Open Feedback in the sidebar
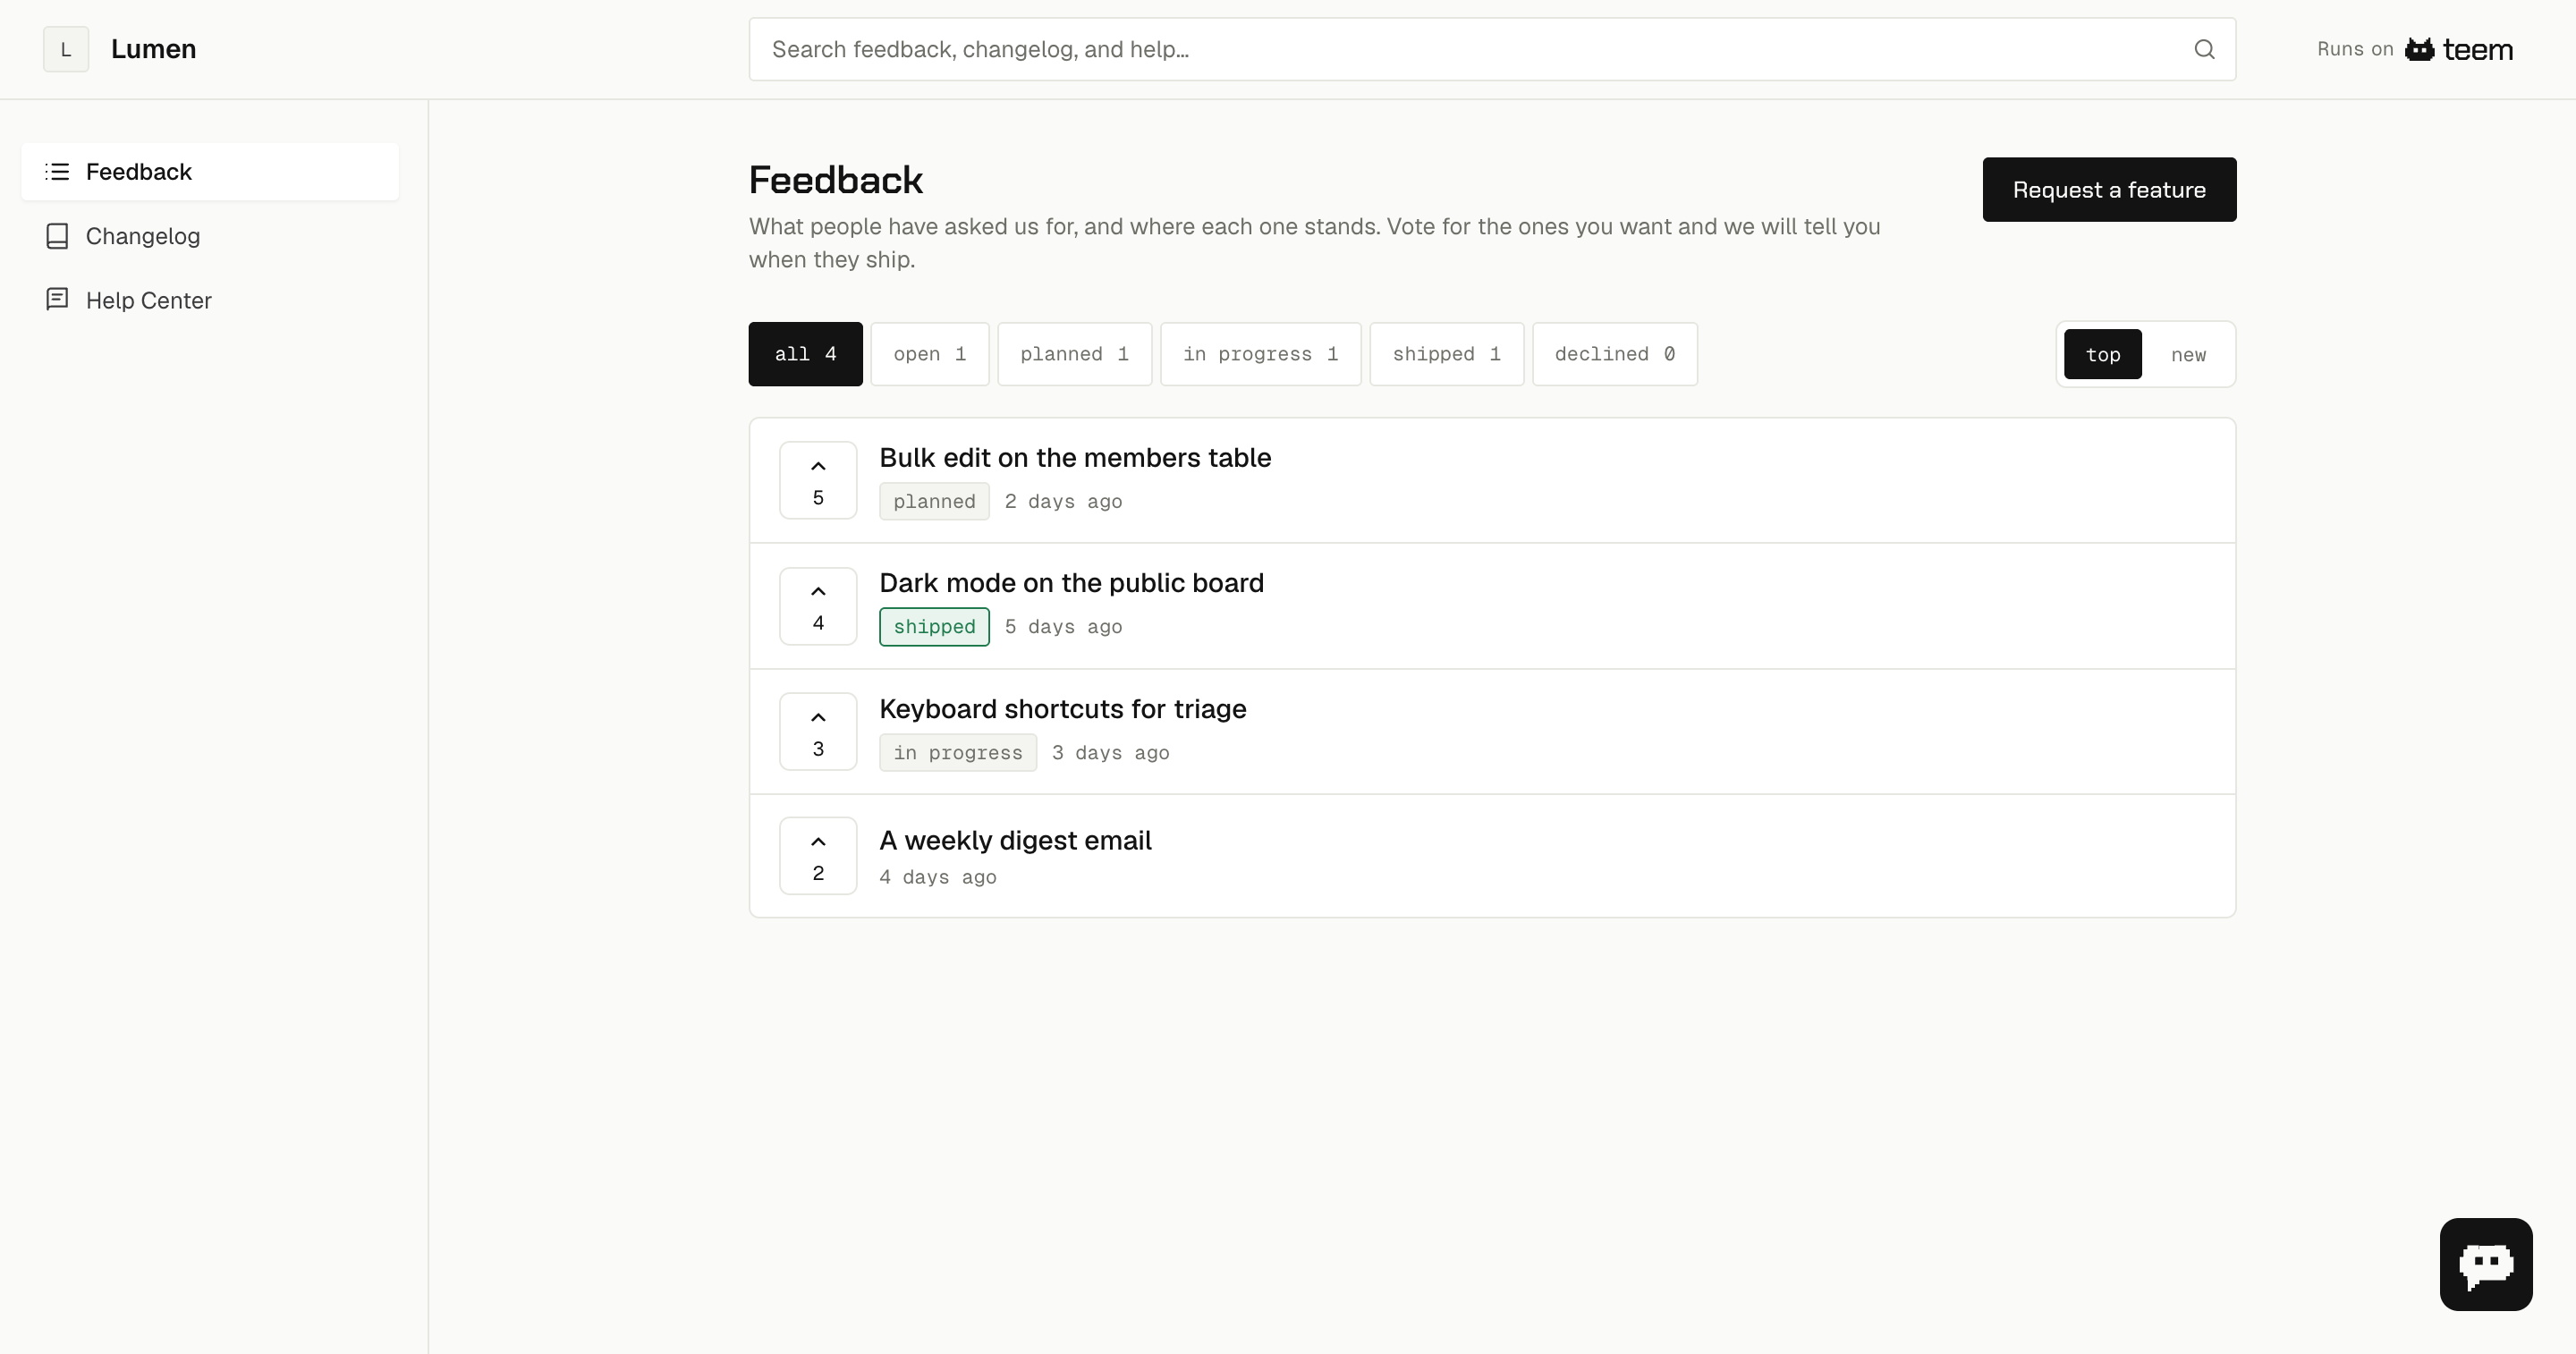The image size is (2576, 1354). pos(210,172)
